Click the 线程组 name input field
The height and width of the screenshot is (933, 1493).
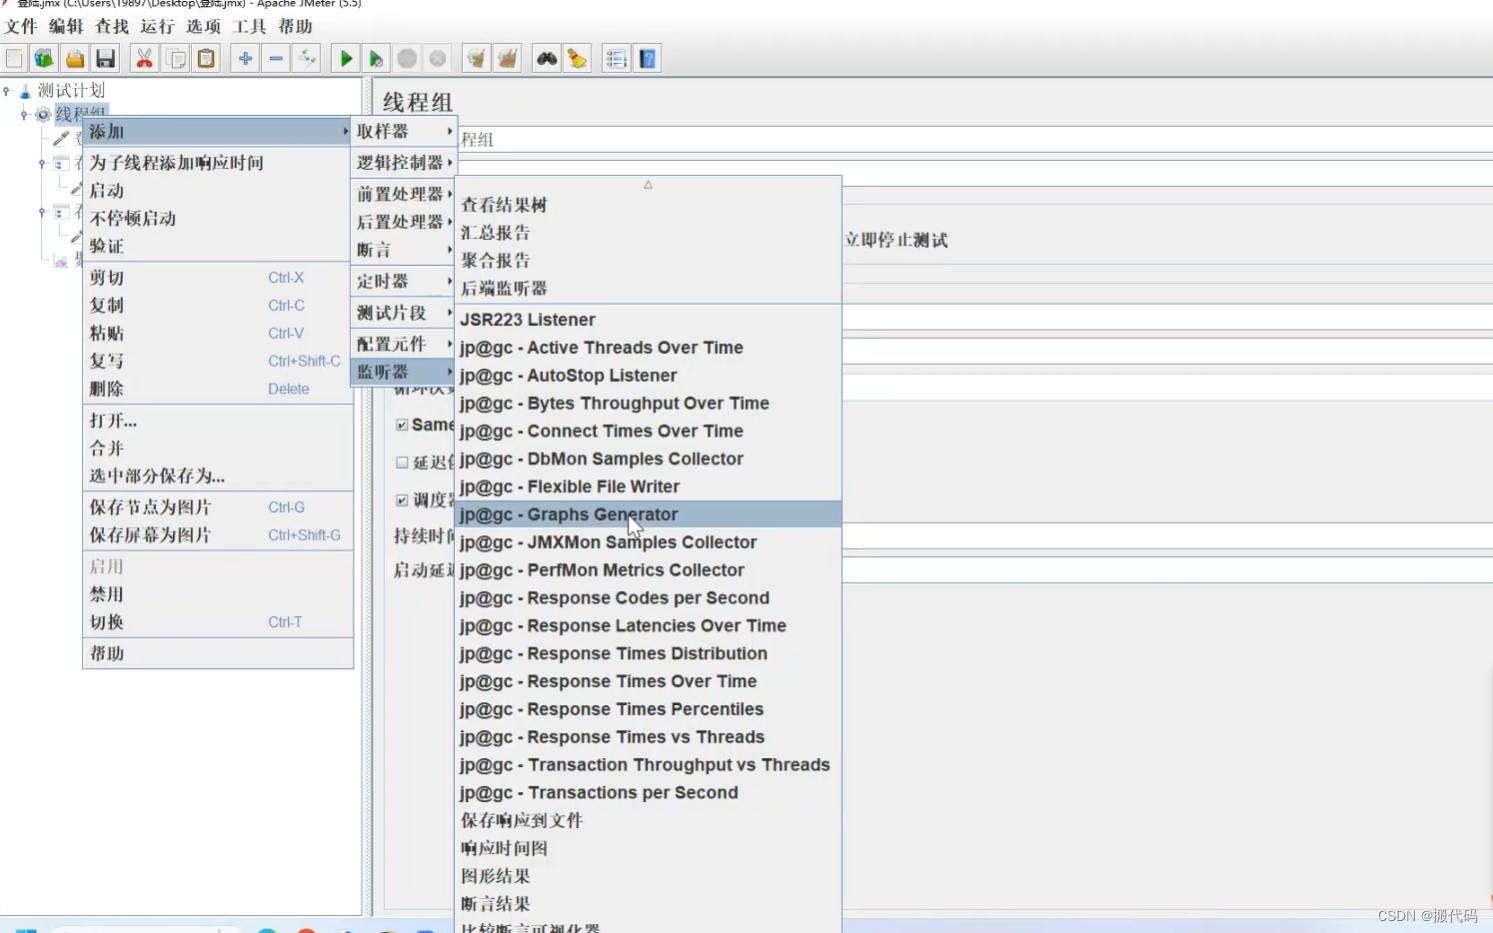974,139
